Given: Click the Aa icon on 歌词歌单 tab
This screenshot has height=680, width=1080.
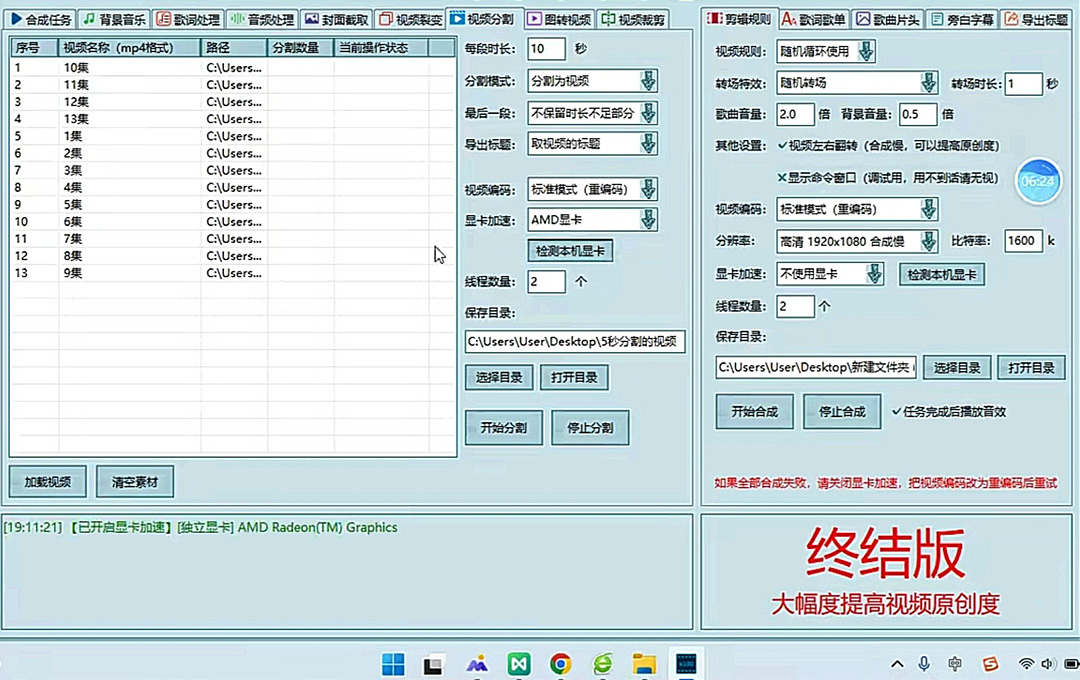Looking at the screenshot, I should [787, 18].
